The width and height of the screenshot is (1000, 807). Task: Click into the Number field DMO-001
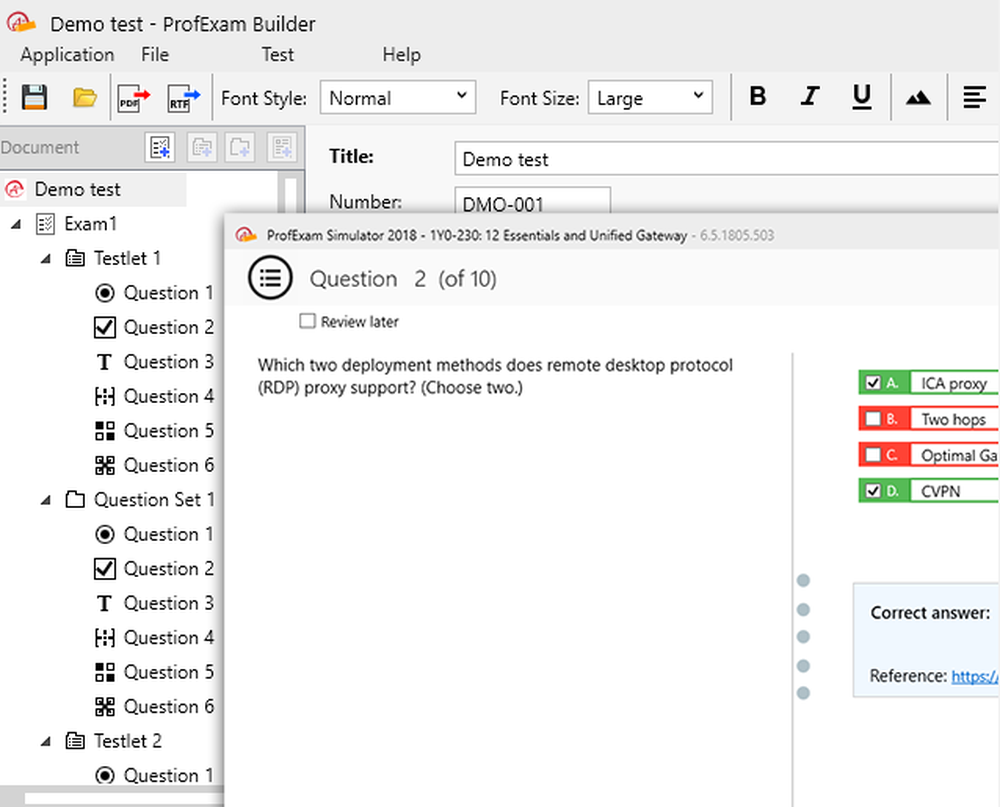pyautogui.click(x=533, y=201)
